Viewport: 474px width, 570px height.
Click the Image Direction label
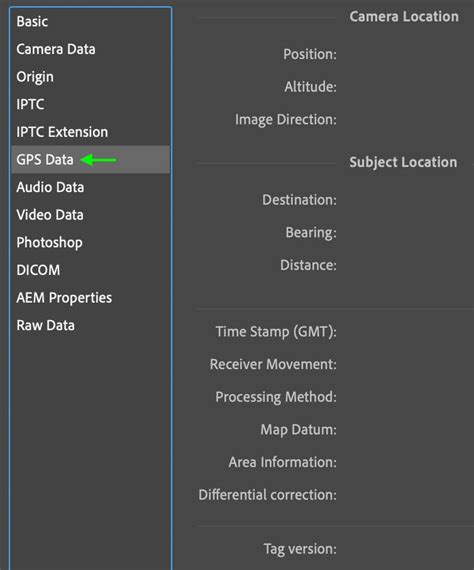286,120
